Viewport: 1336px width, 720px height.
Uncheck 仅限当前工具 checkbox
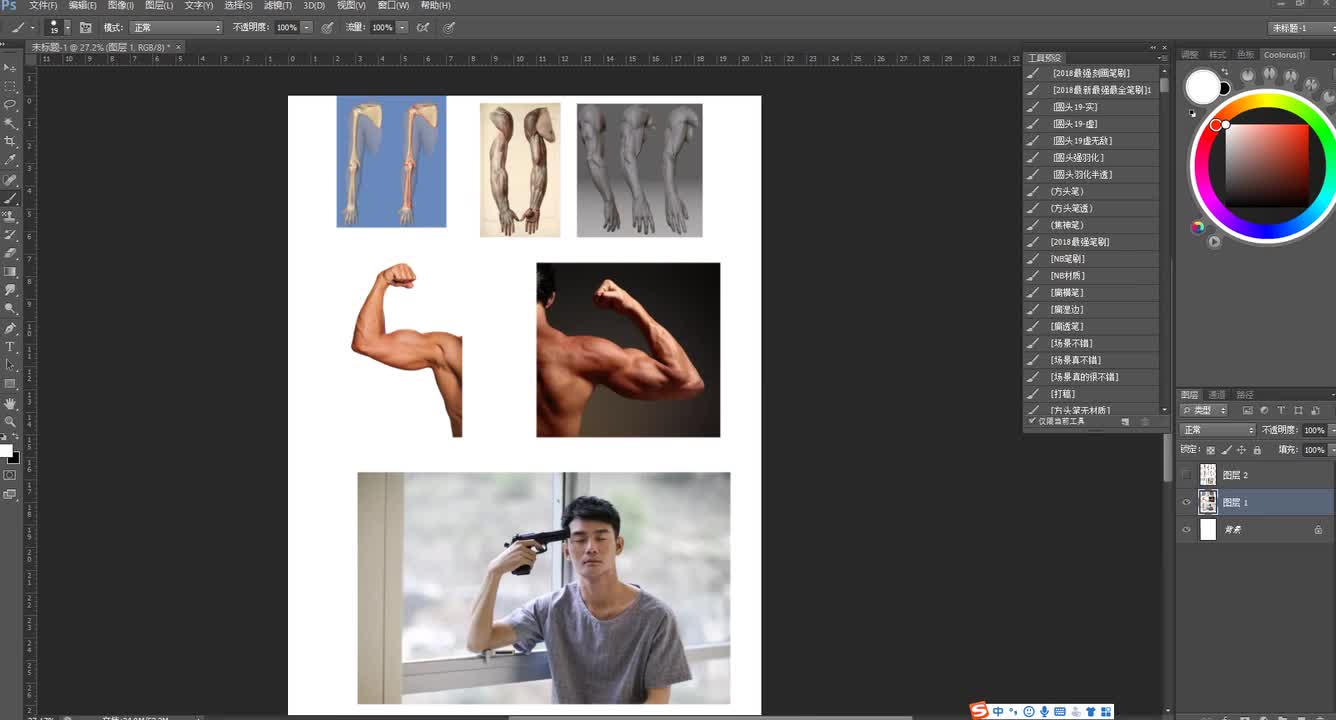(1033, 421)
